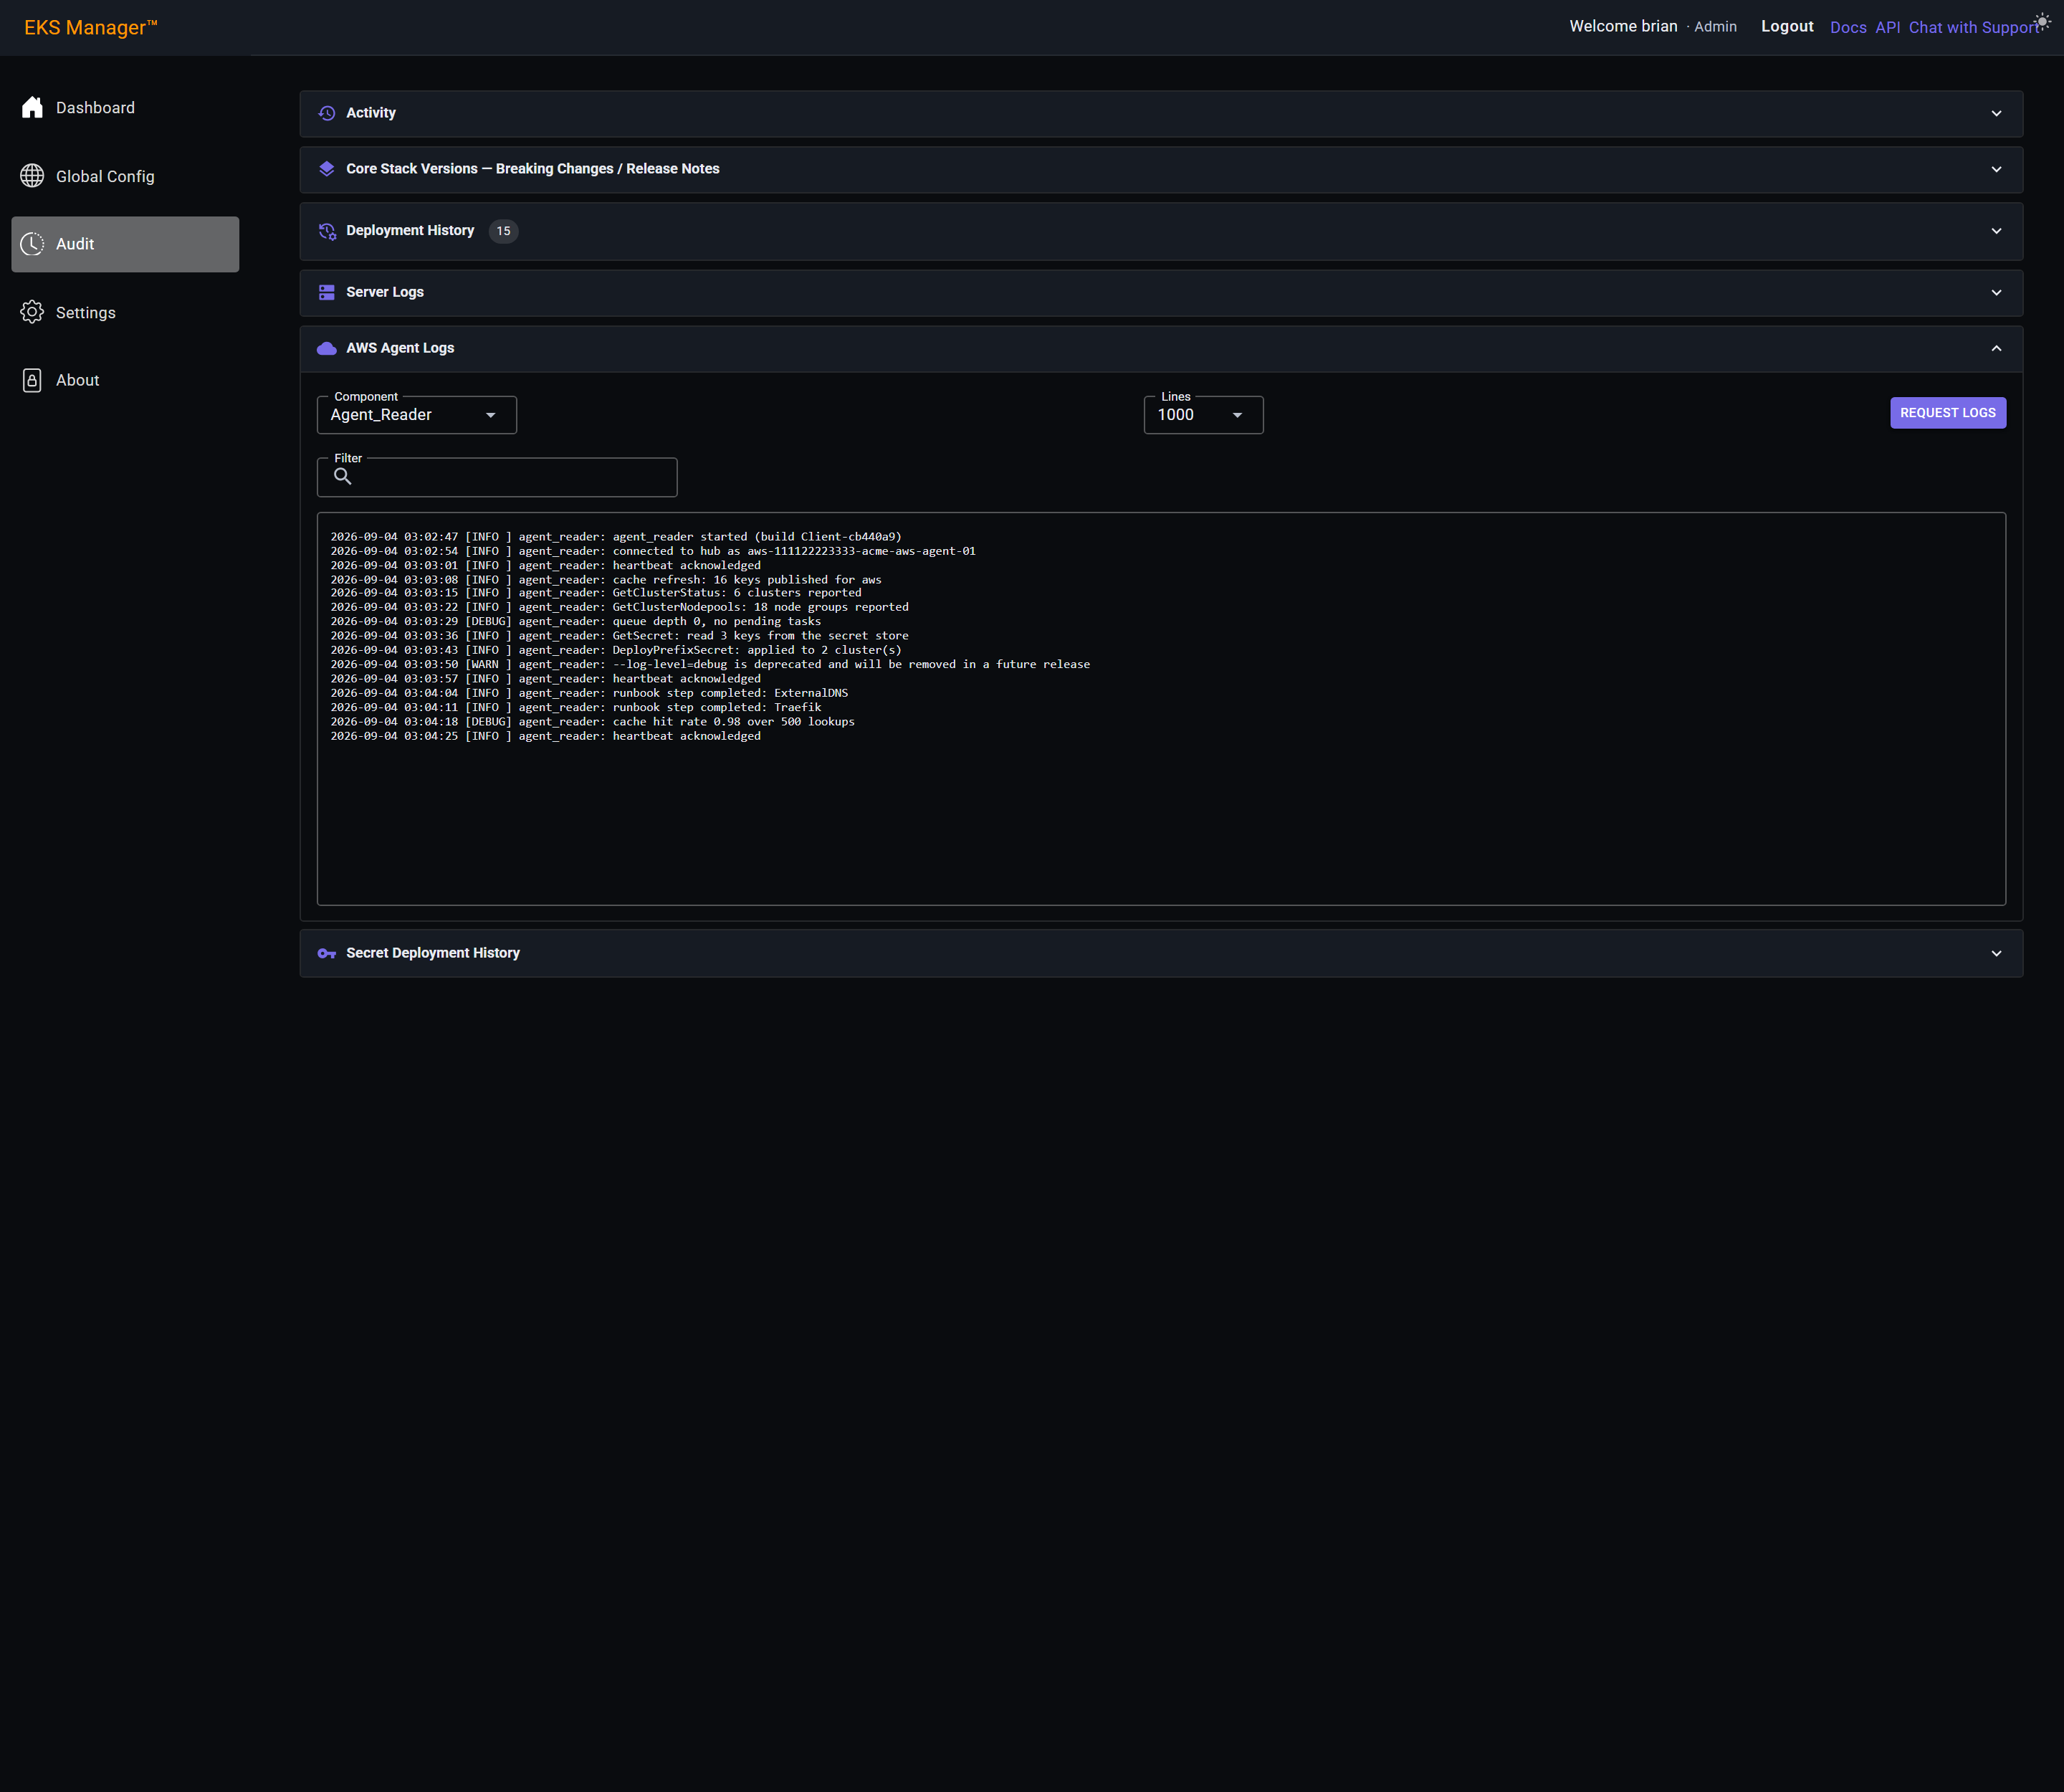The width and height of the screenshot is (2064, 1792).
Task: Expand Core Stack Versions chevron
Action: pyautogui.click(x=1996, y=169)
